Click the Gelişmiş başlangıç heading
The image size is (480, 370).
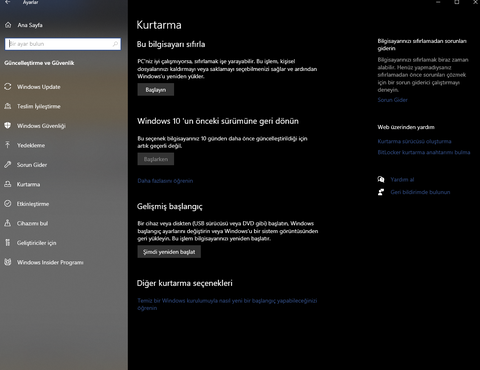tap(170, 207)
